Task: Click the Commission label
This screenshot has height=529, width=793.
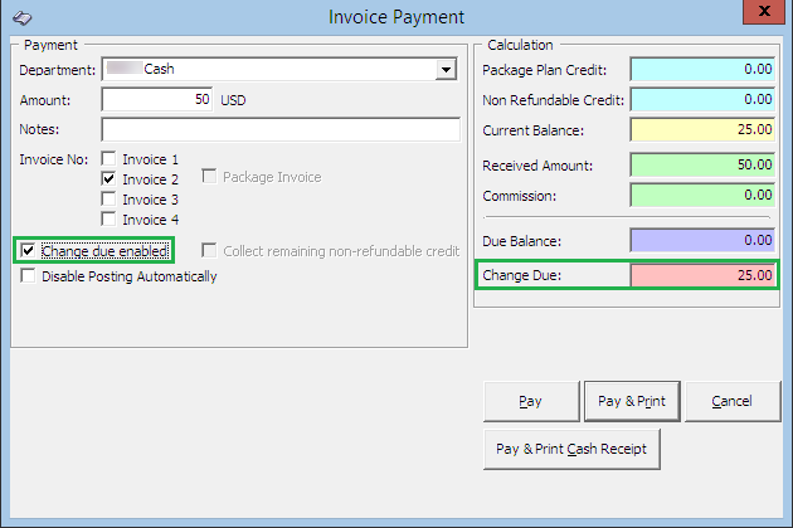Action: click(519, 196)
